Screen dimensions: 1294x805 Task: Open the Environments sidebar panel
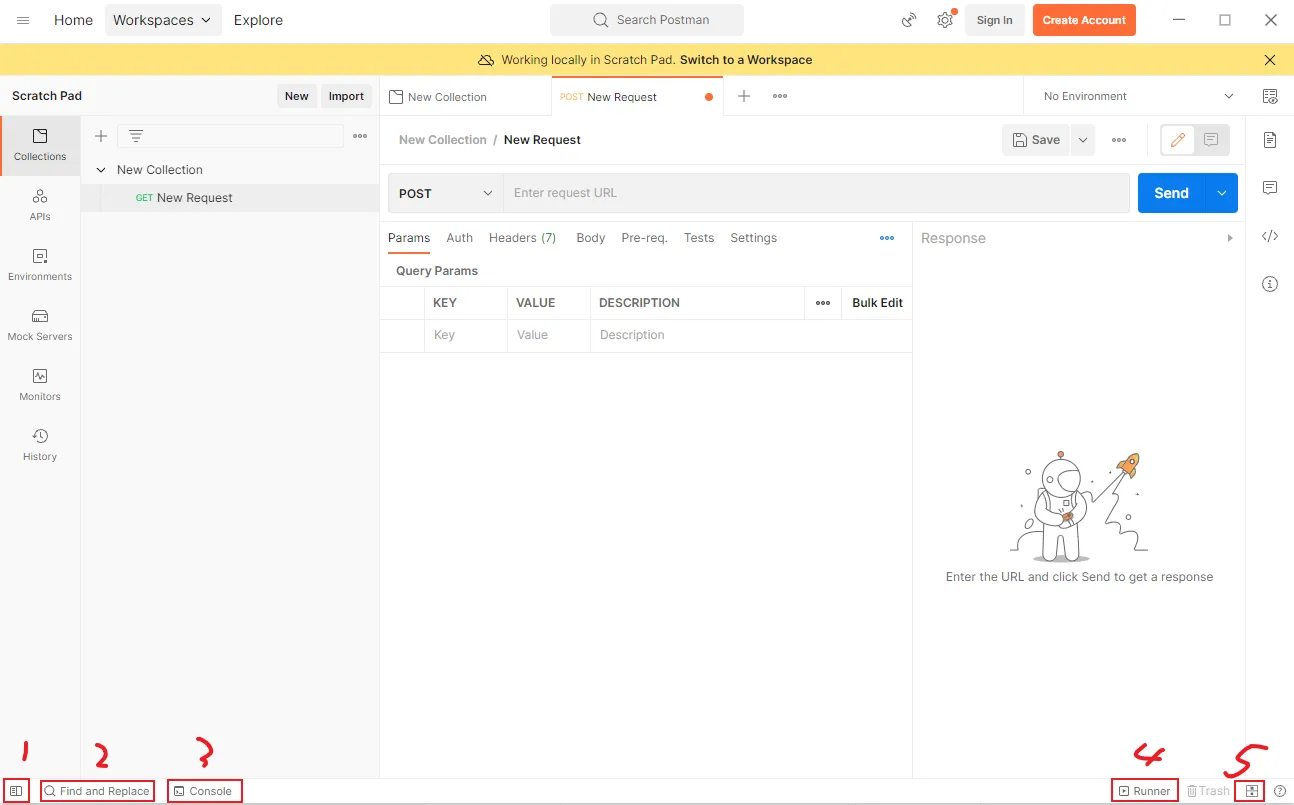coord(40,265)
